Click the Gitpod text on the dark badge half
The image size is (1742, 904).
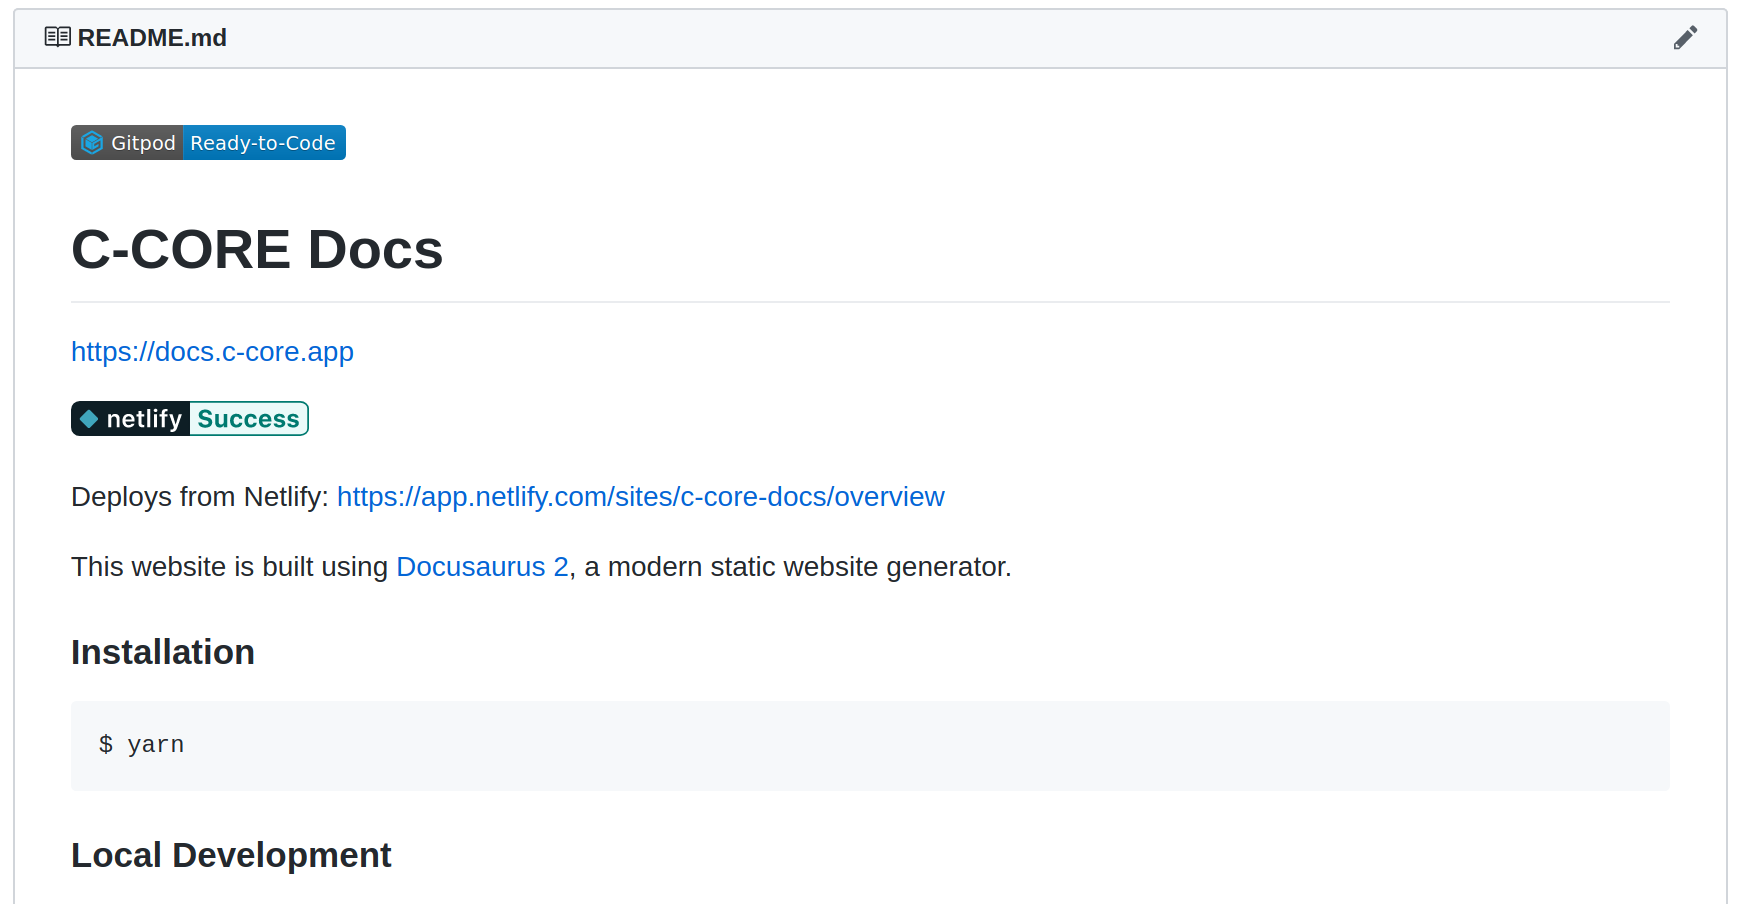[143, 142]
